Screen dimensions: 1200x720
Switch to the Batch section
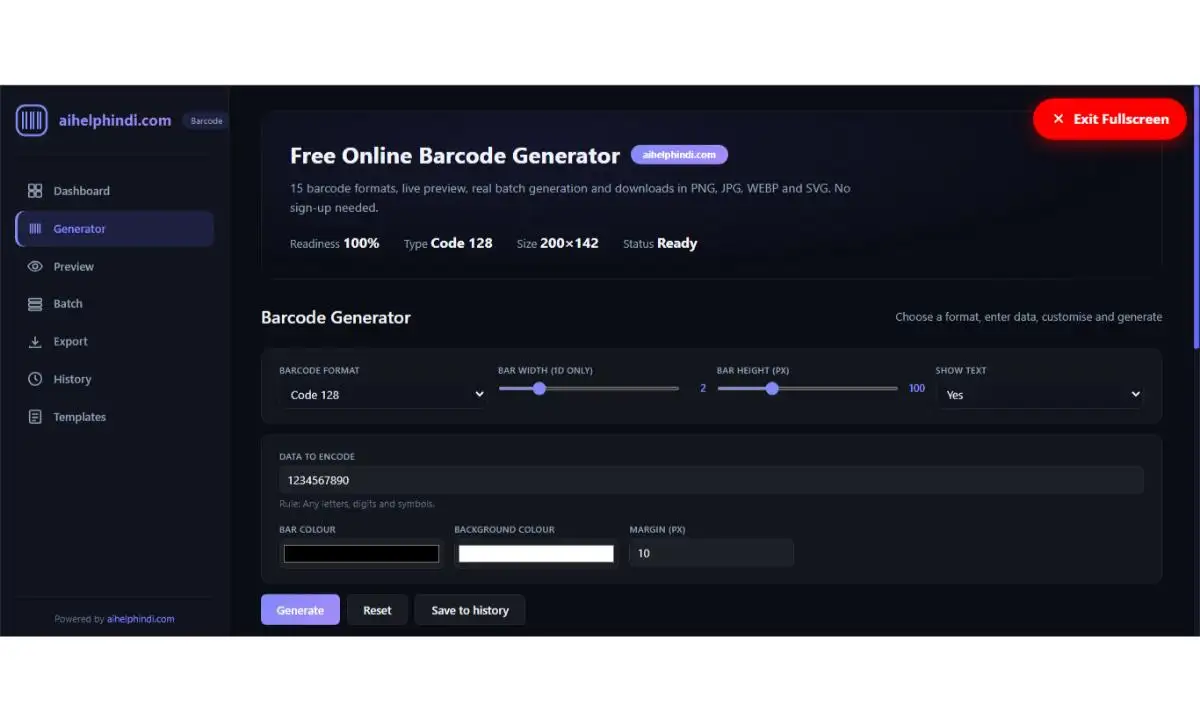tap(115, 304)
